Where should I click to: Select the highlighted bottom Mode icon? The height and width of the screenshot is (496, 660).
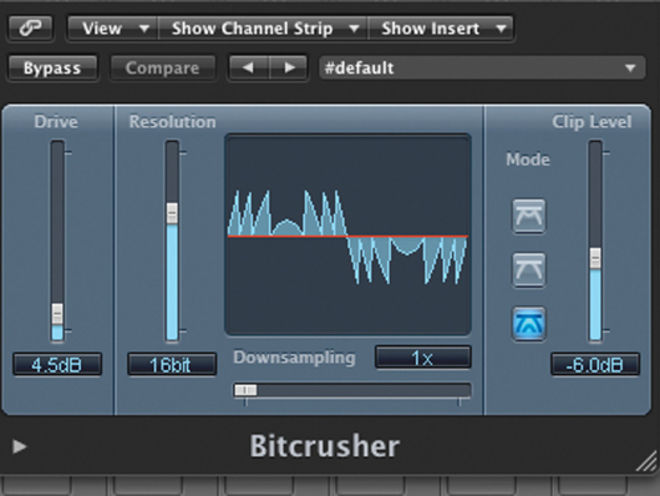(529, 323)
